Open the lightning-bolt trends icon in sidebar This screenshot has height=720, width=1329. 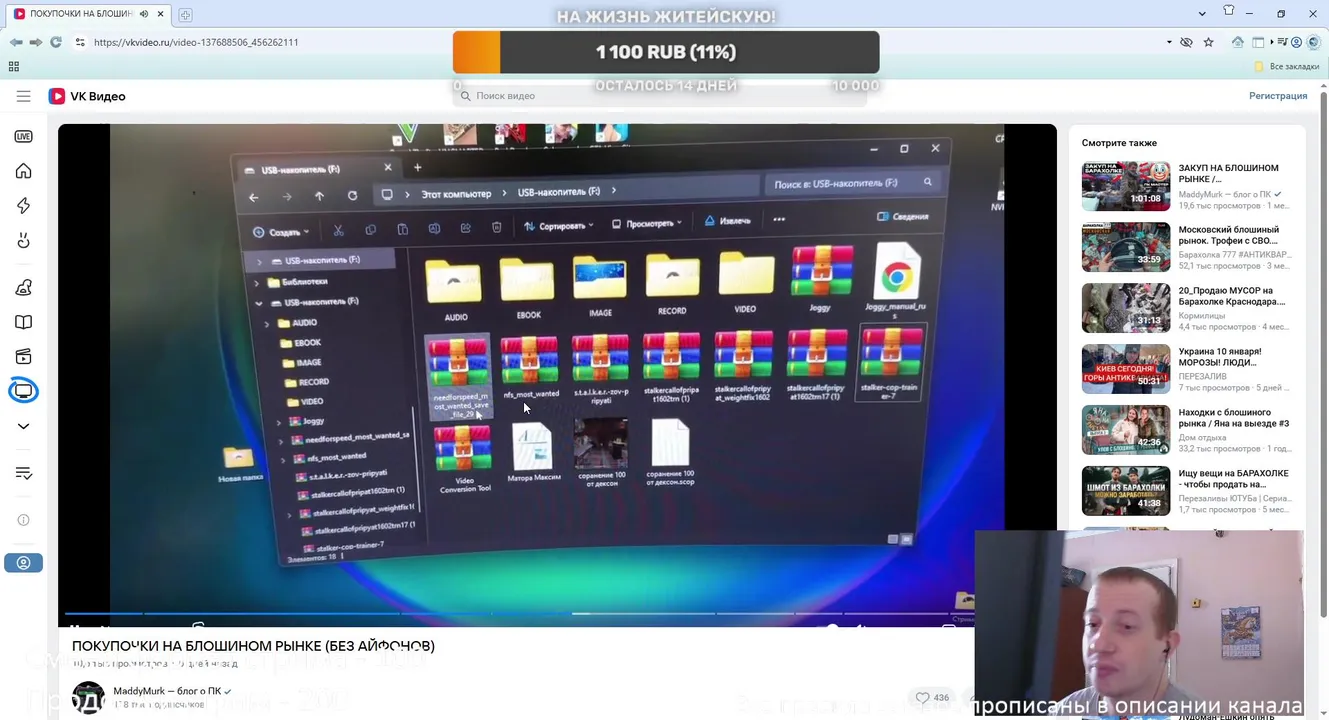23,206
